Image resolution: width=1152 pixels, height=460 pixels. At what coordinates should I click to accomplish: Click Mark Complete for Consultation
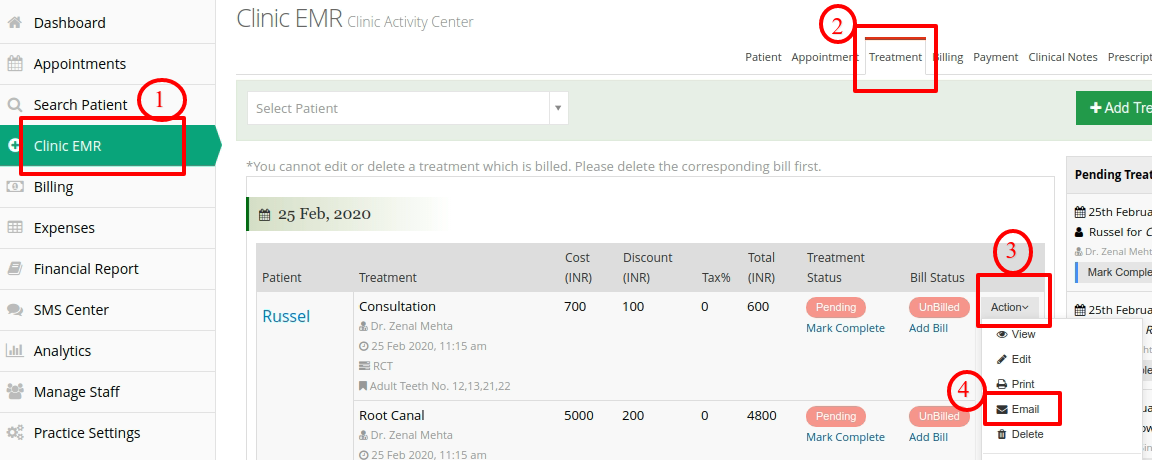tap(845, 328)
